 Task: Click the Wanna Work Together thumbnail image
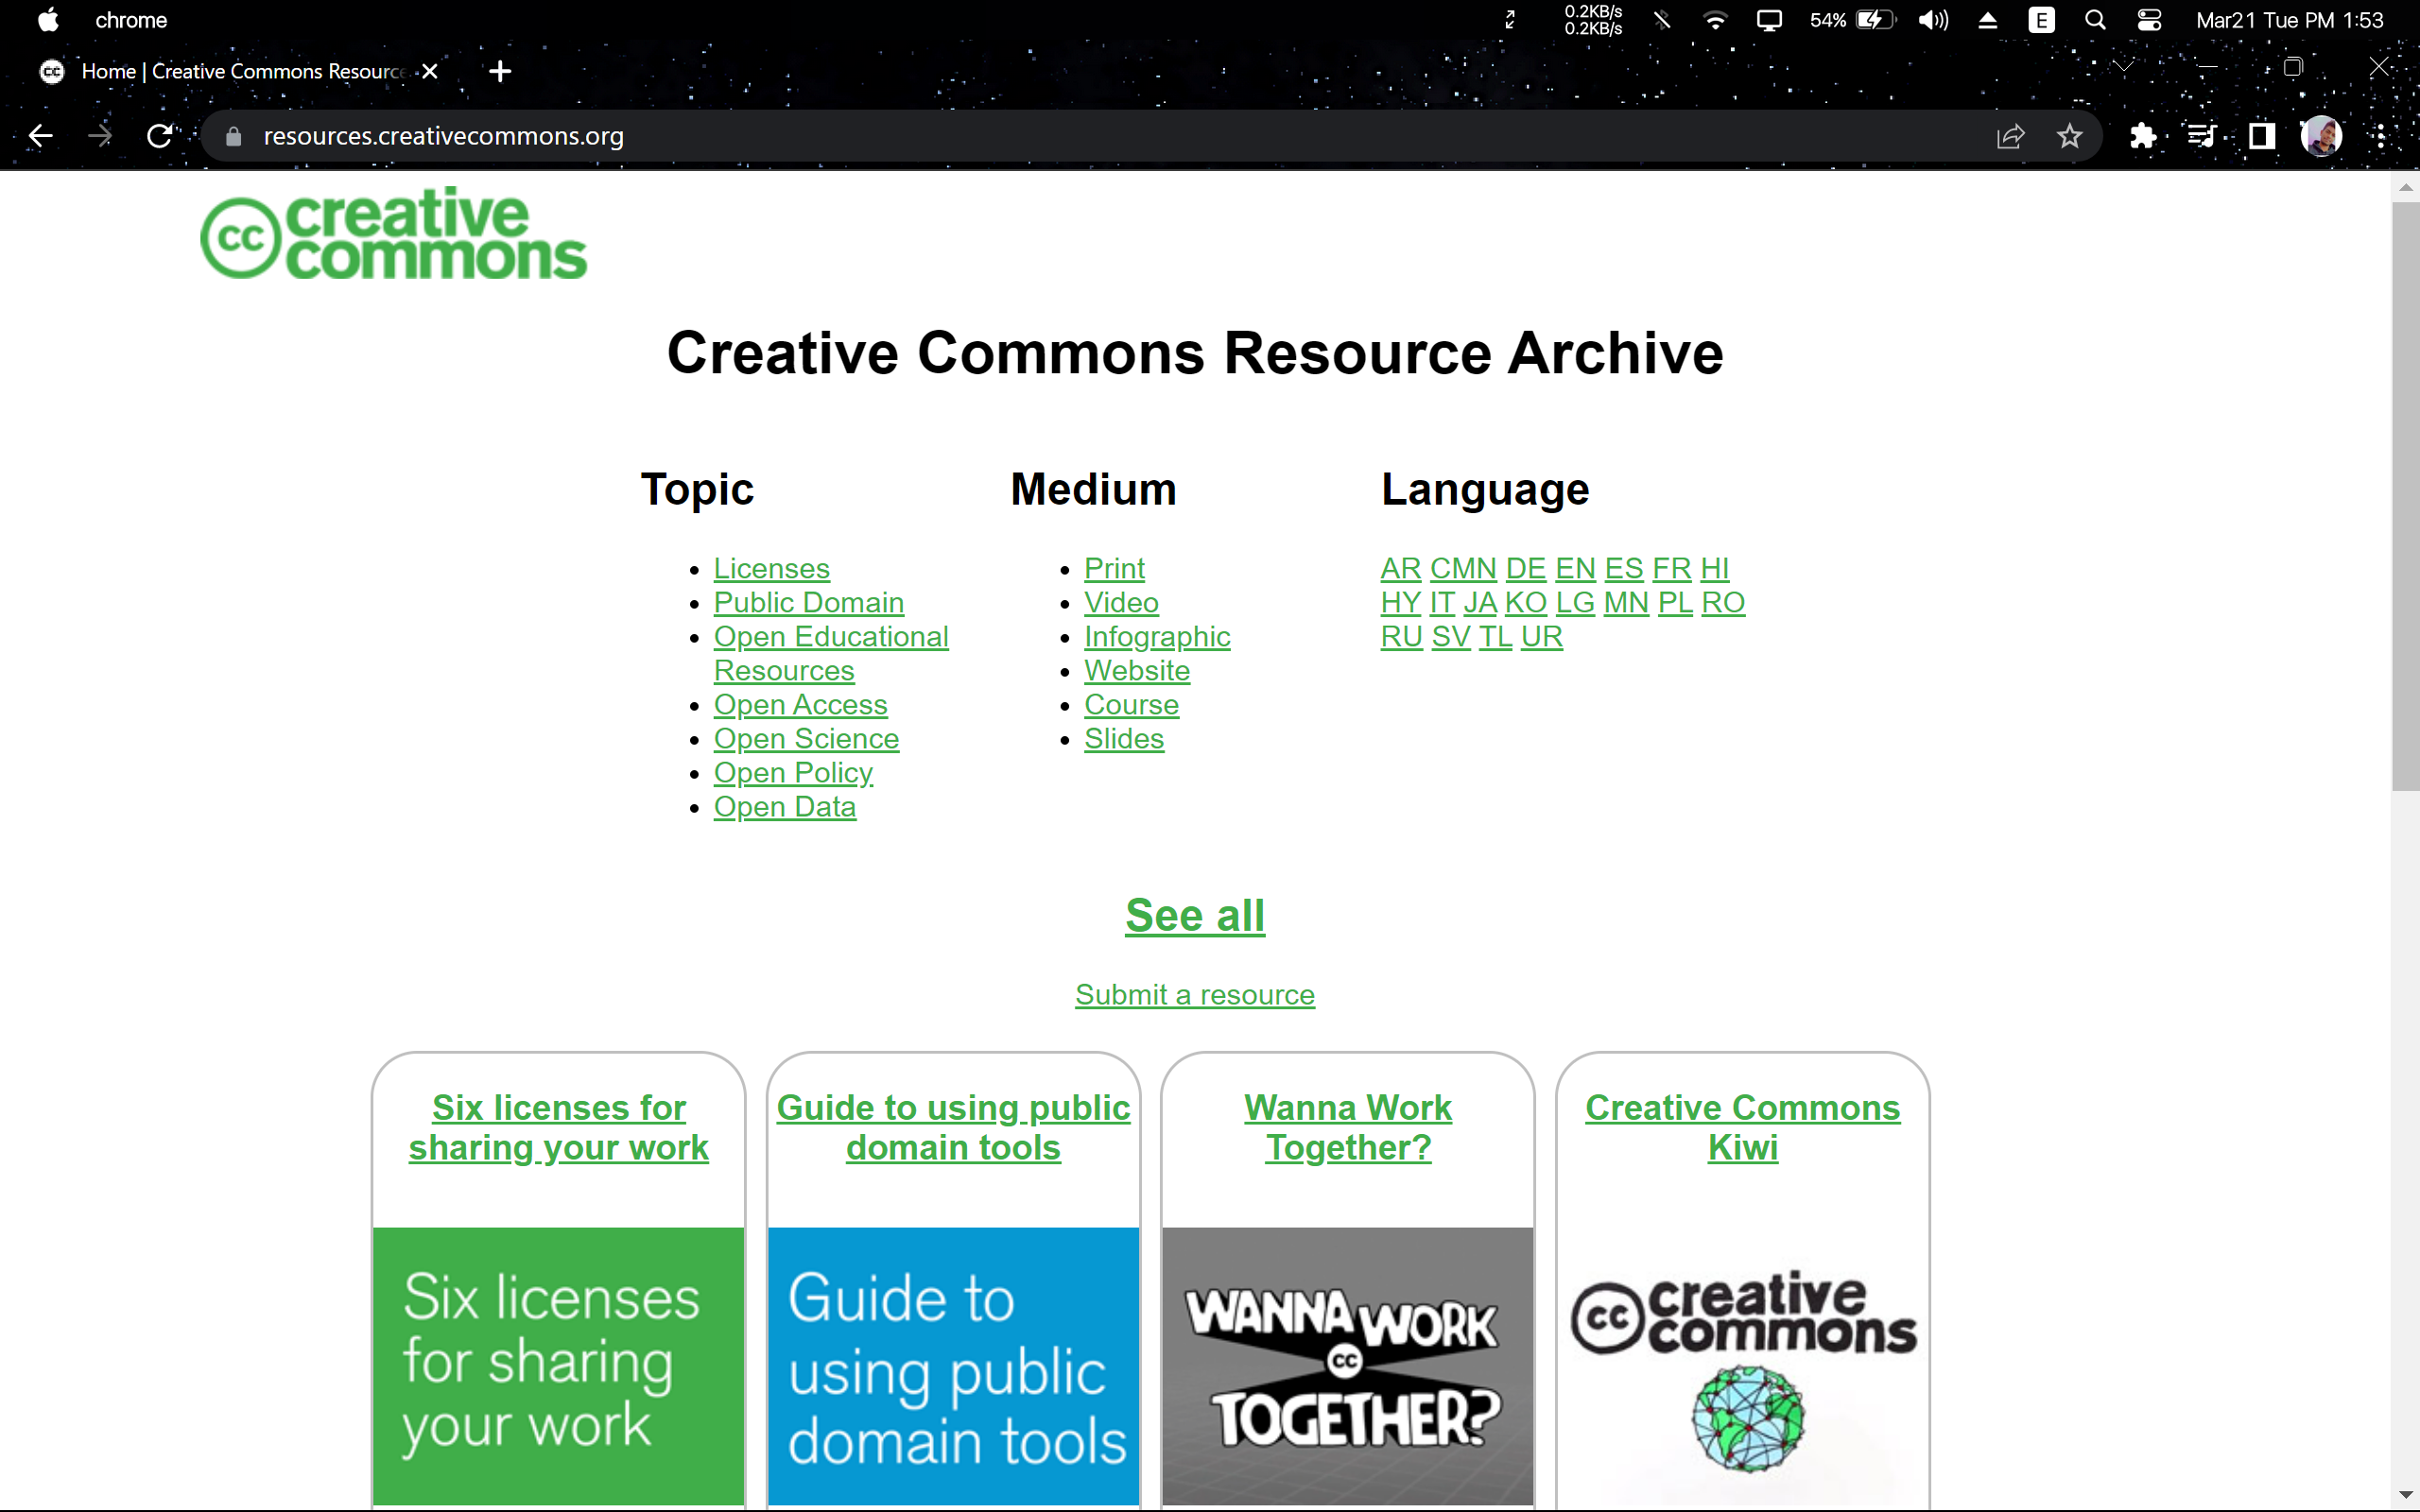[1347, 1365]
